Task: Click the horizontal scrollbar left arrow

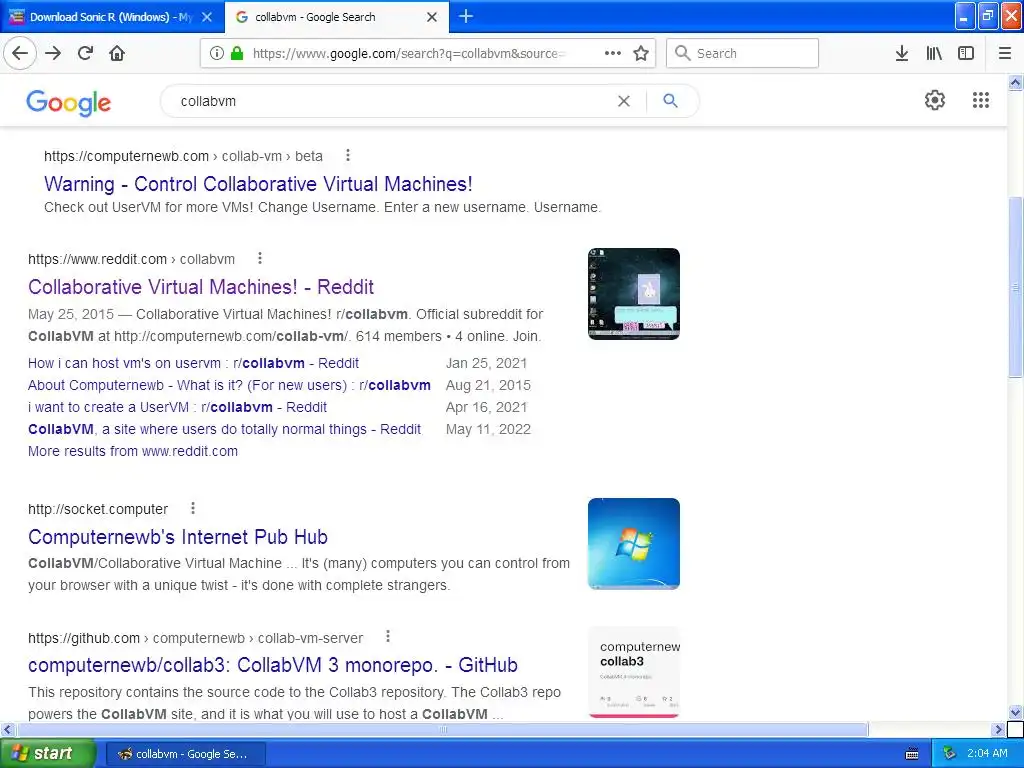Action: [x=7, y=729]
